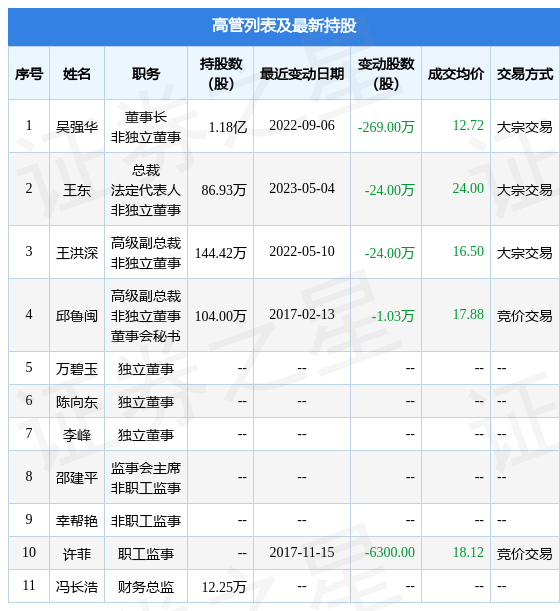Select the change value -6300.00
Image resolution: width=560 pixels, height=611 pixels.
click(389, 553)
